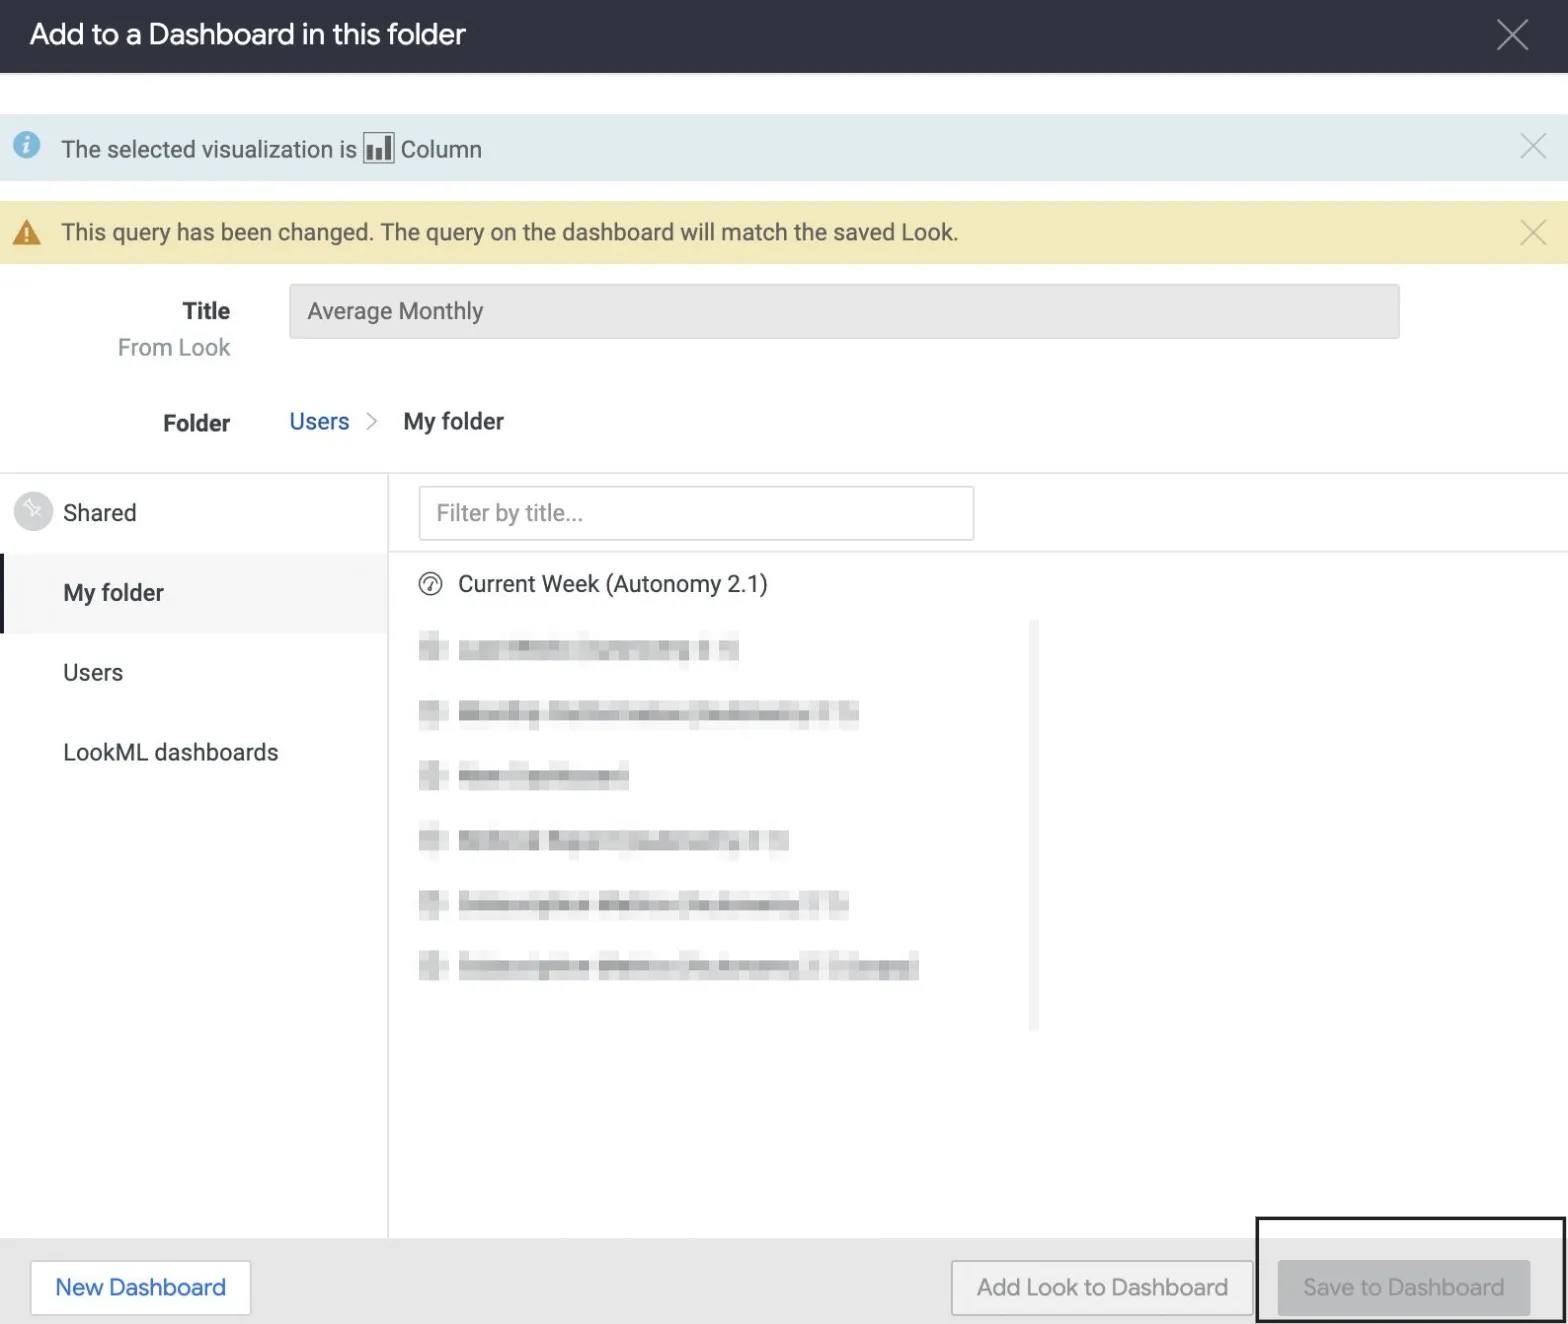The image size is (1568, 1324).
Task: Dismiss the query changed warning banner
Action: 1532,233
